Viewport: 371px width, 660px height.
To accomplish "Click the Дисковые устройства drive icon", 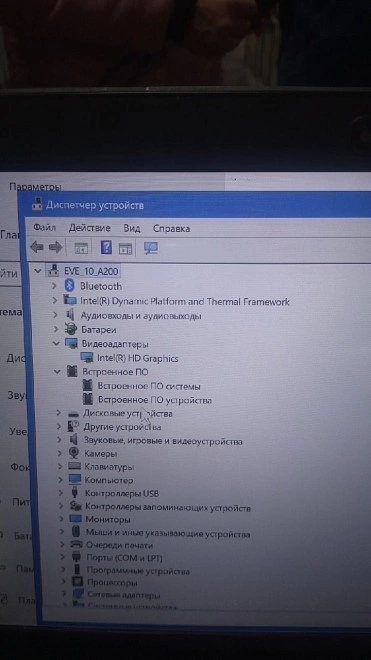I will point(73,414).
